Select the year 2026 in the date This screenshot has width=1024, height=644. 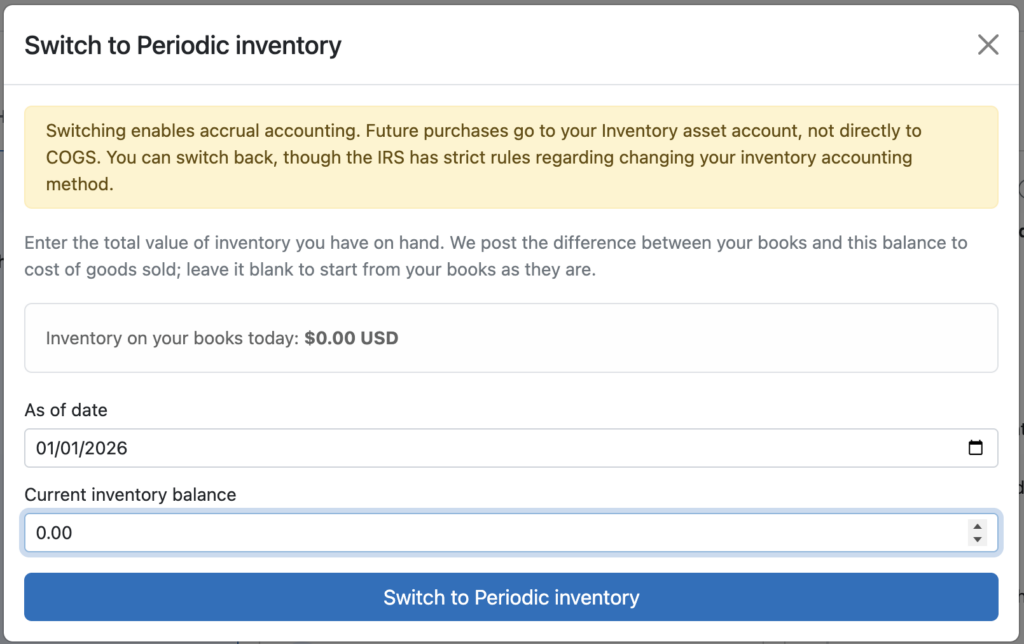point(105,448)
